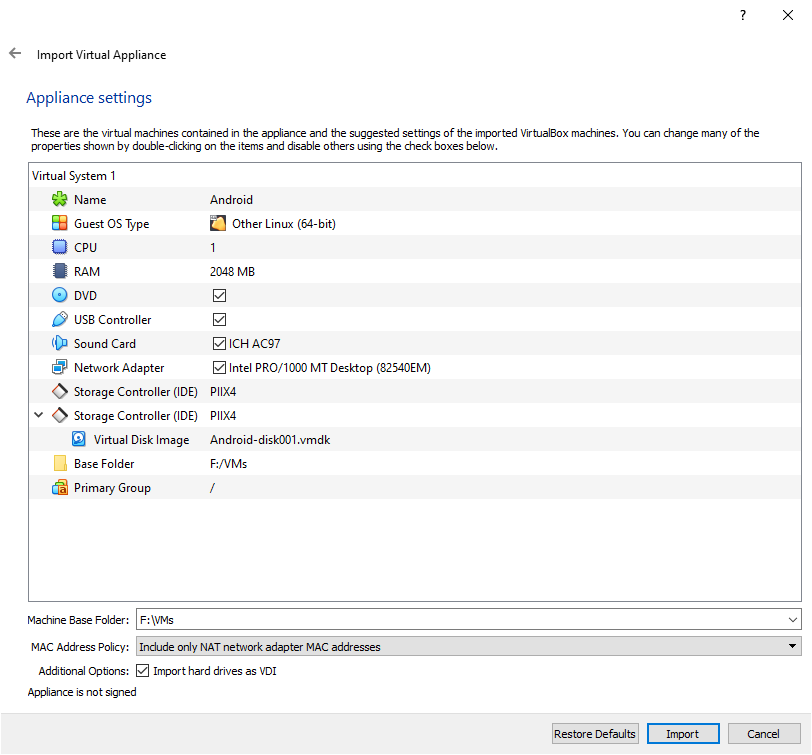Click the Appliance settings heading
812x755 pixels.
tap(89, 98)
